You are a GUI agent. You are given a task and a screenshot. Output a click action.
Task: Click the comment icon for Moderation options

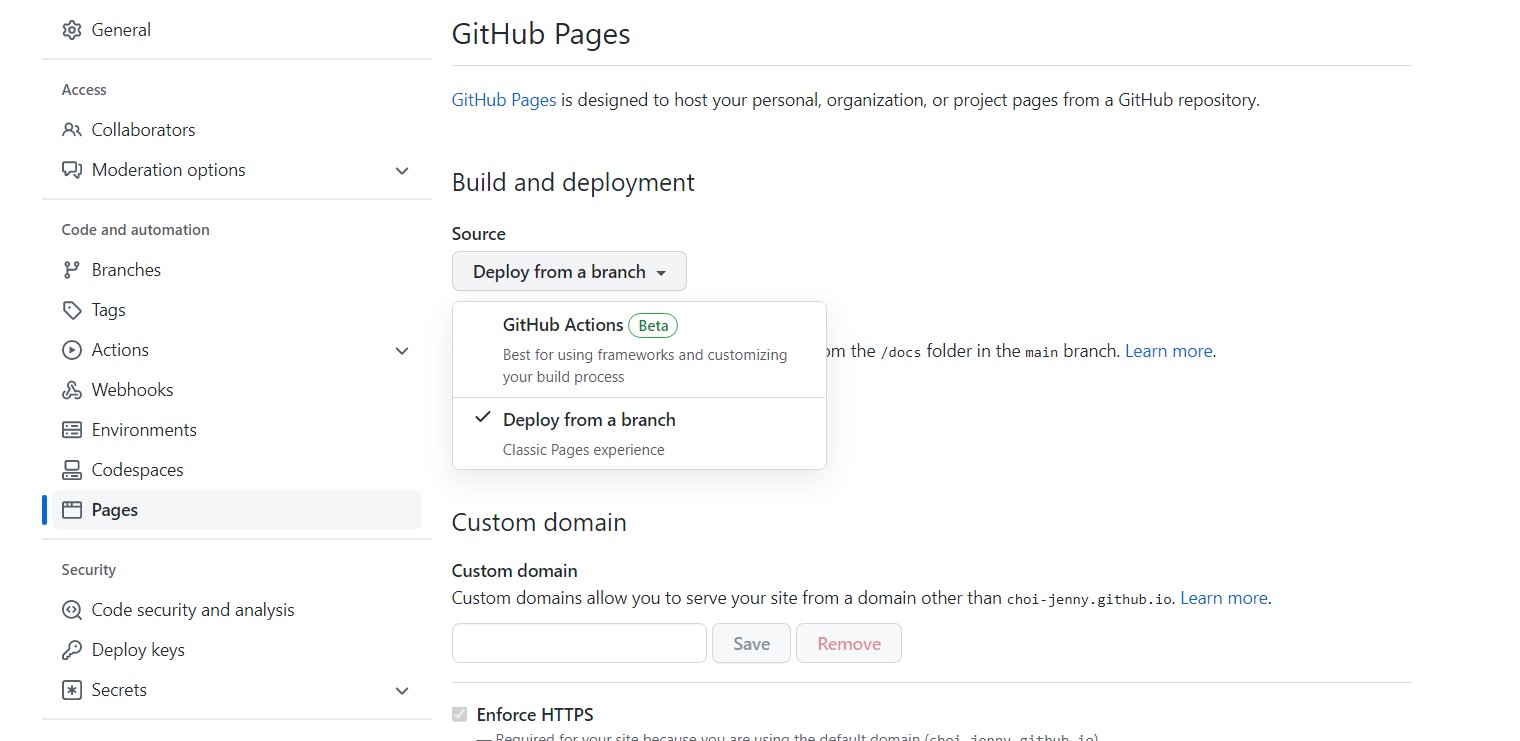tap(71, 170)
